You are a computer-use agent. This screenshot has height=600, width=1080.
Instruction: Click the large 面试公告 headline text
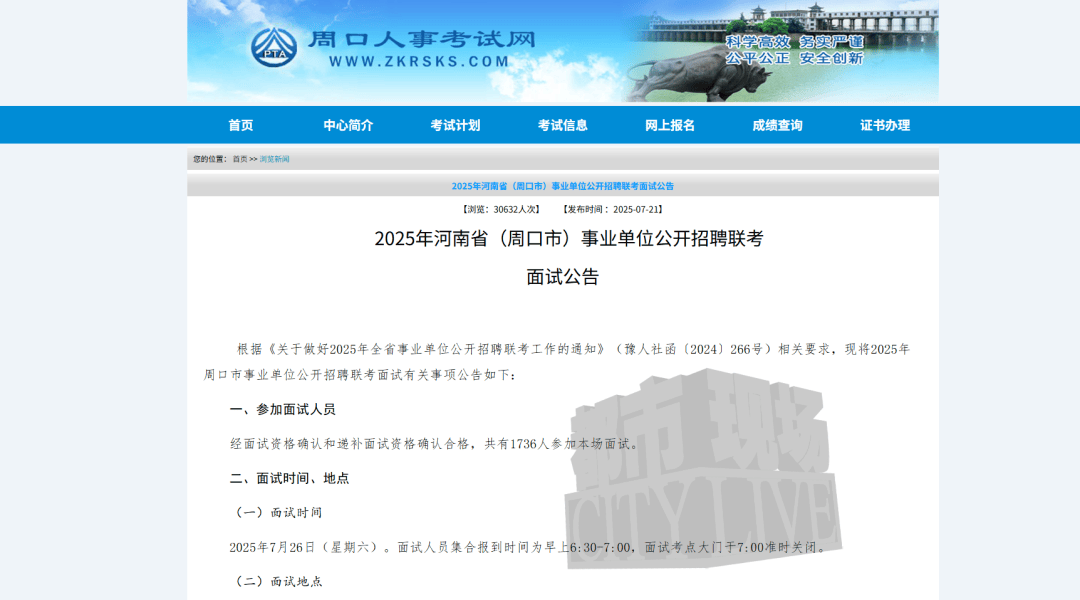[563, 277]
